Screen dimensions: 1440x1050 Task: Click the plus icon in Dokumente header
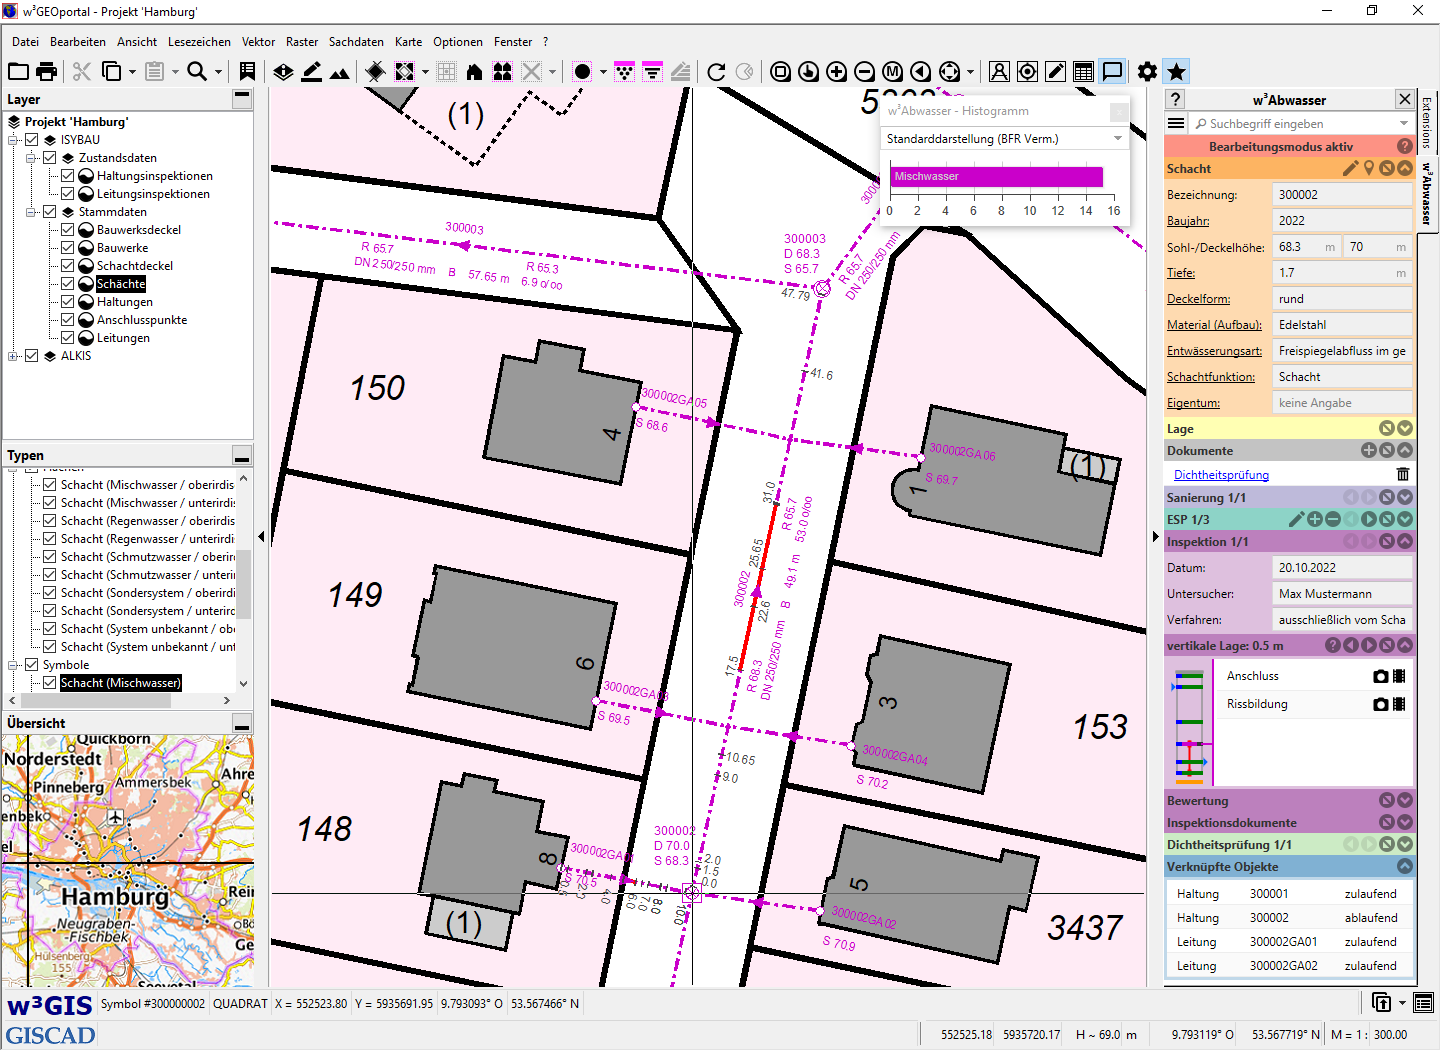click(x=1369, y=450)
